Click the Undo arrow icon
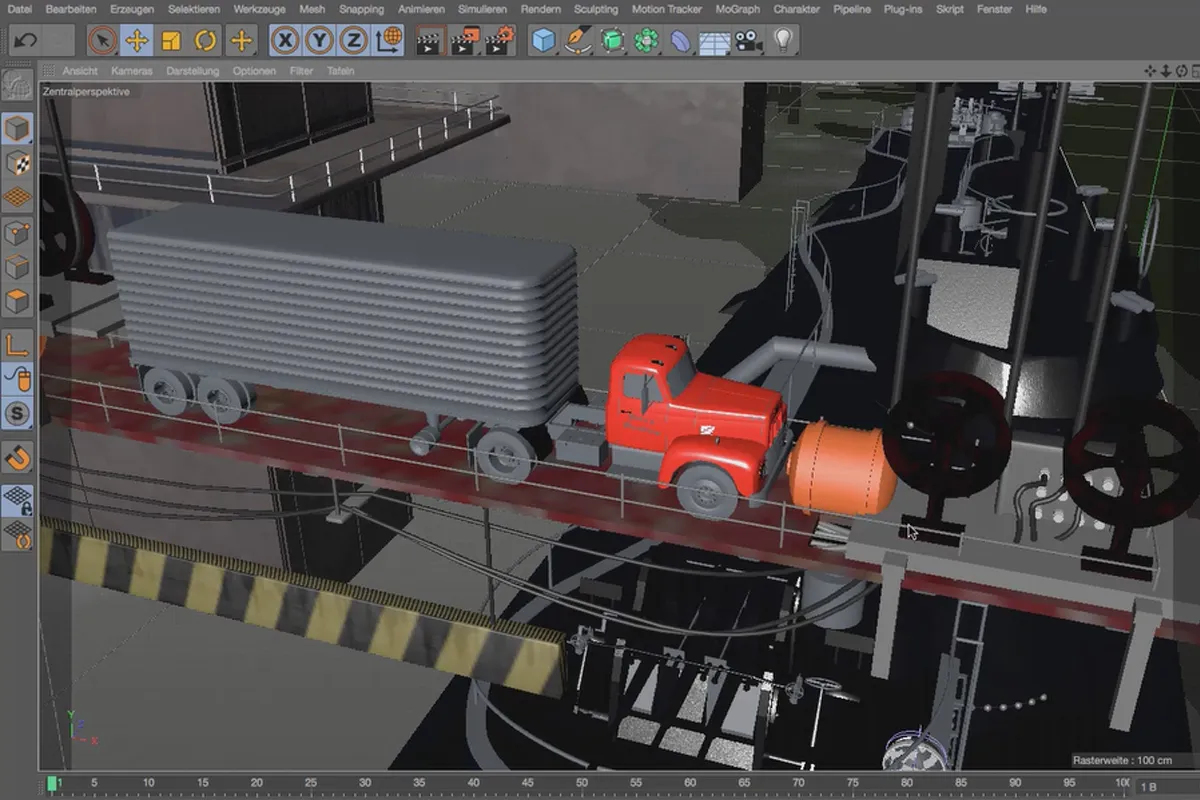Image resolution: width=1200 pixels, height=800 pixels. point(27,41)
